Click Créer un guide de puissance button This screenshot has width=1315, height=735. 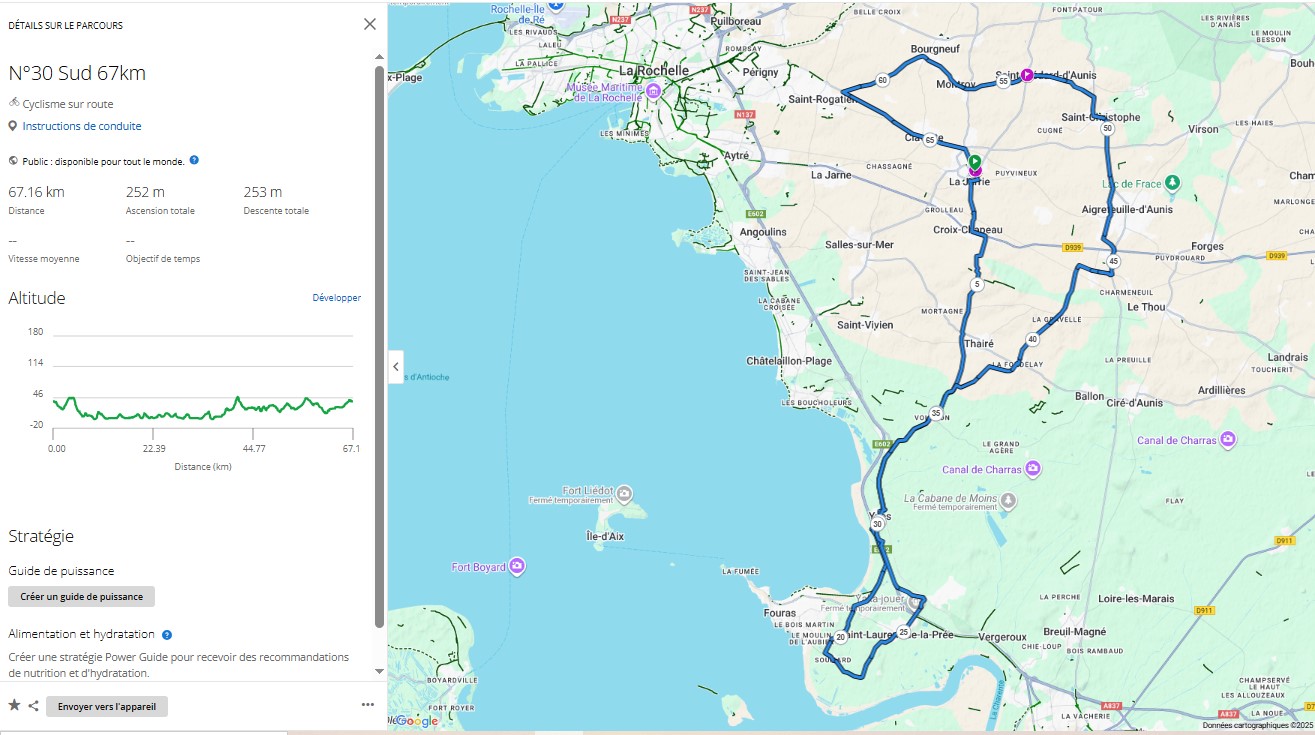click(81, 597)
